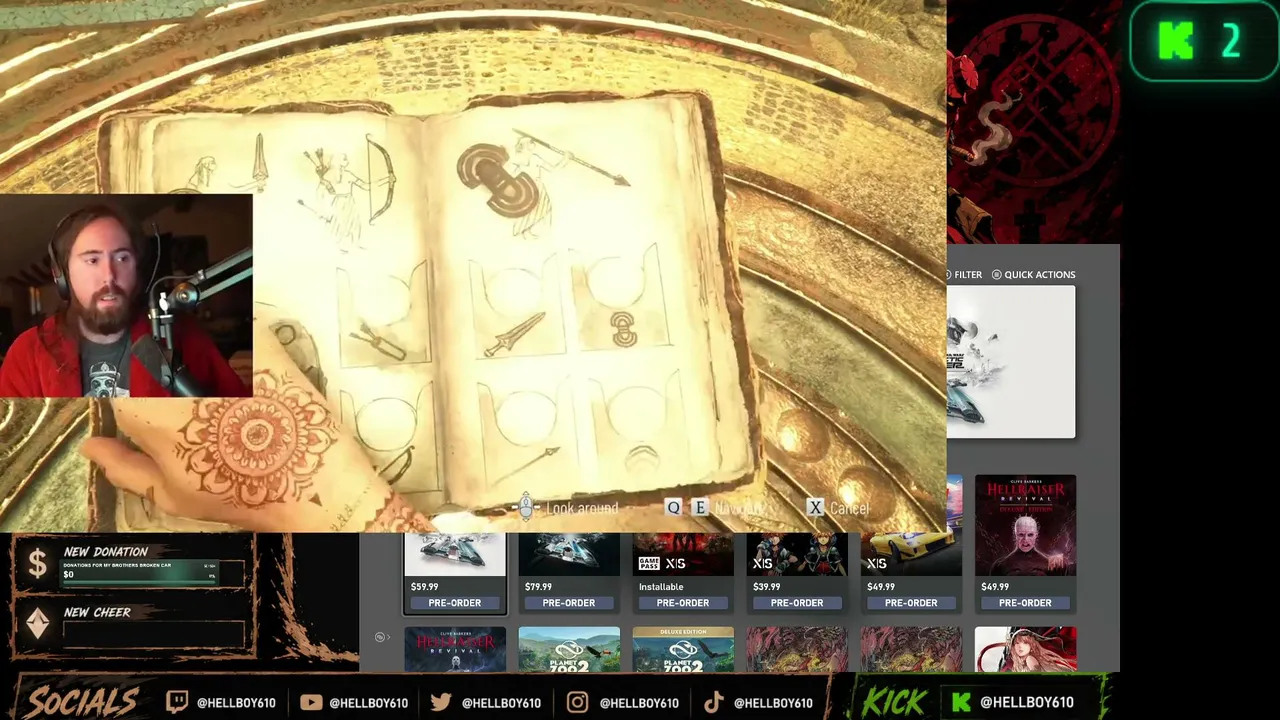The height and width of the screenshot is (720, 1280).
Task: Click the streamer webcam overlay
Action: tap(126, 296)
